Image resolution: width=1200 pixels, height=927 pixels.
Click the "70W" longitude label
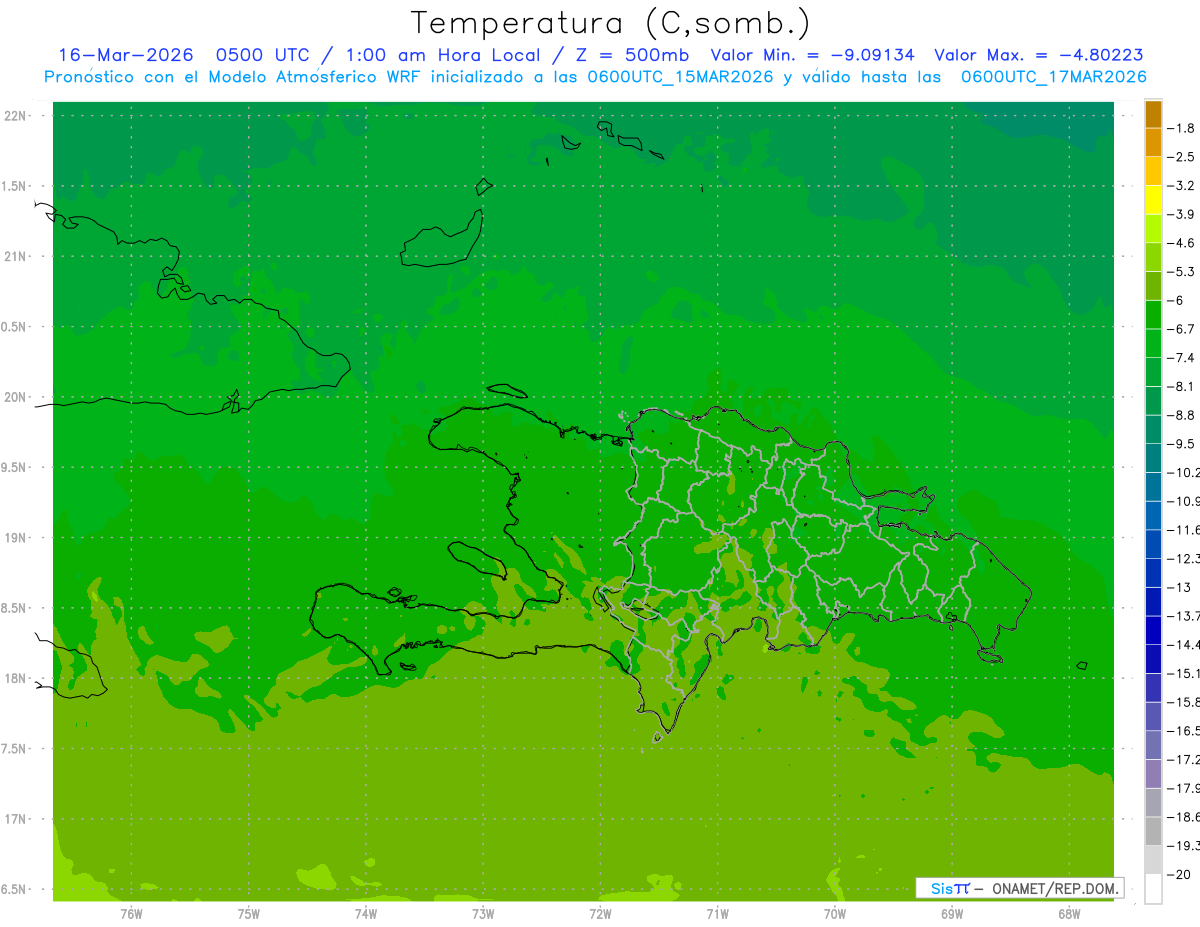[x=835, y=913]
